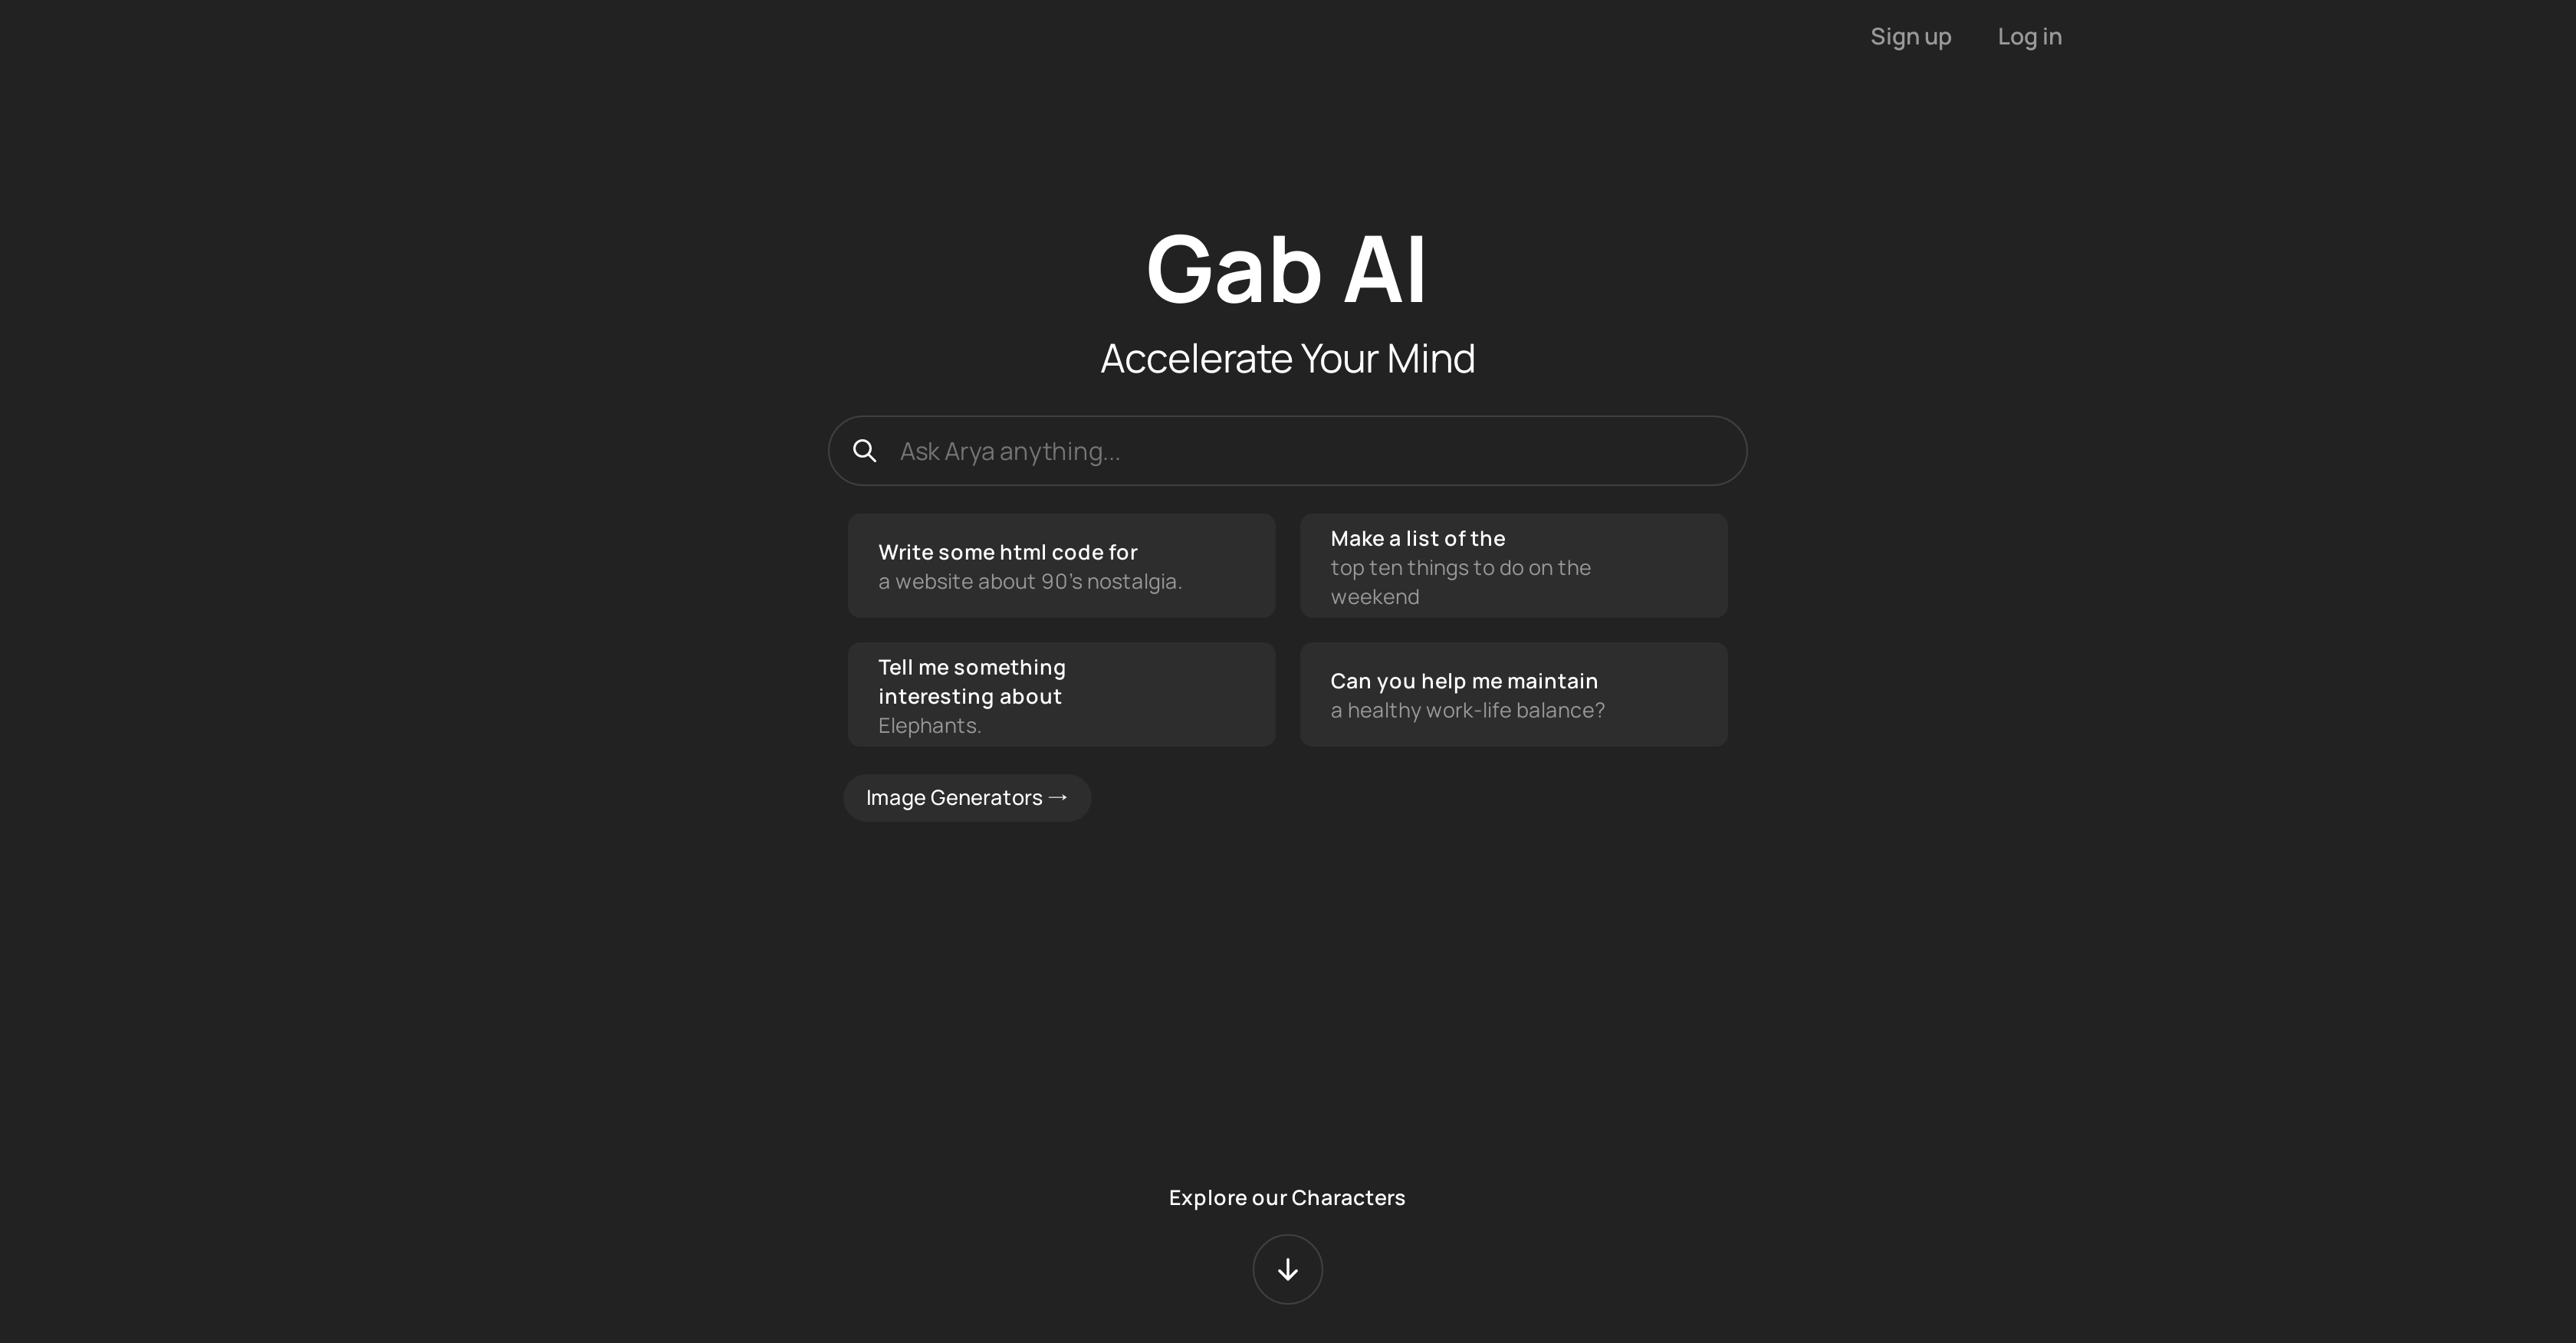Choose the 'Tell me something interesting about Elephants' prompt

(x=1061, y=694)
